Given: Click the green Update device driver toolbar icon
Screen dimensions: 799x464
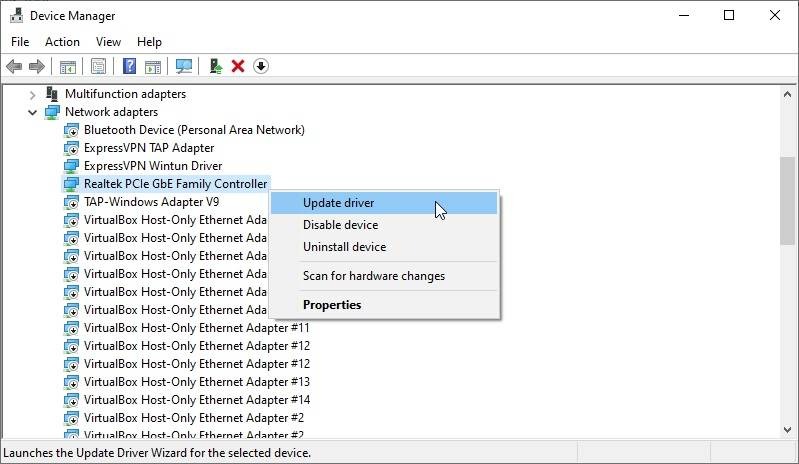Looking at the screenshot, I should pos(216,66).
